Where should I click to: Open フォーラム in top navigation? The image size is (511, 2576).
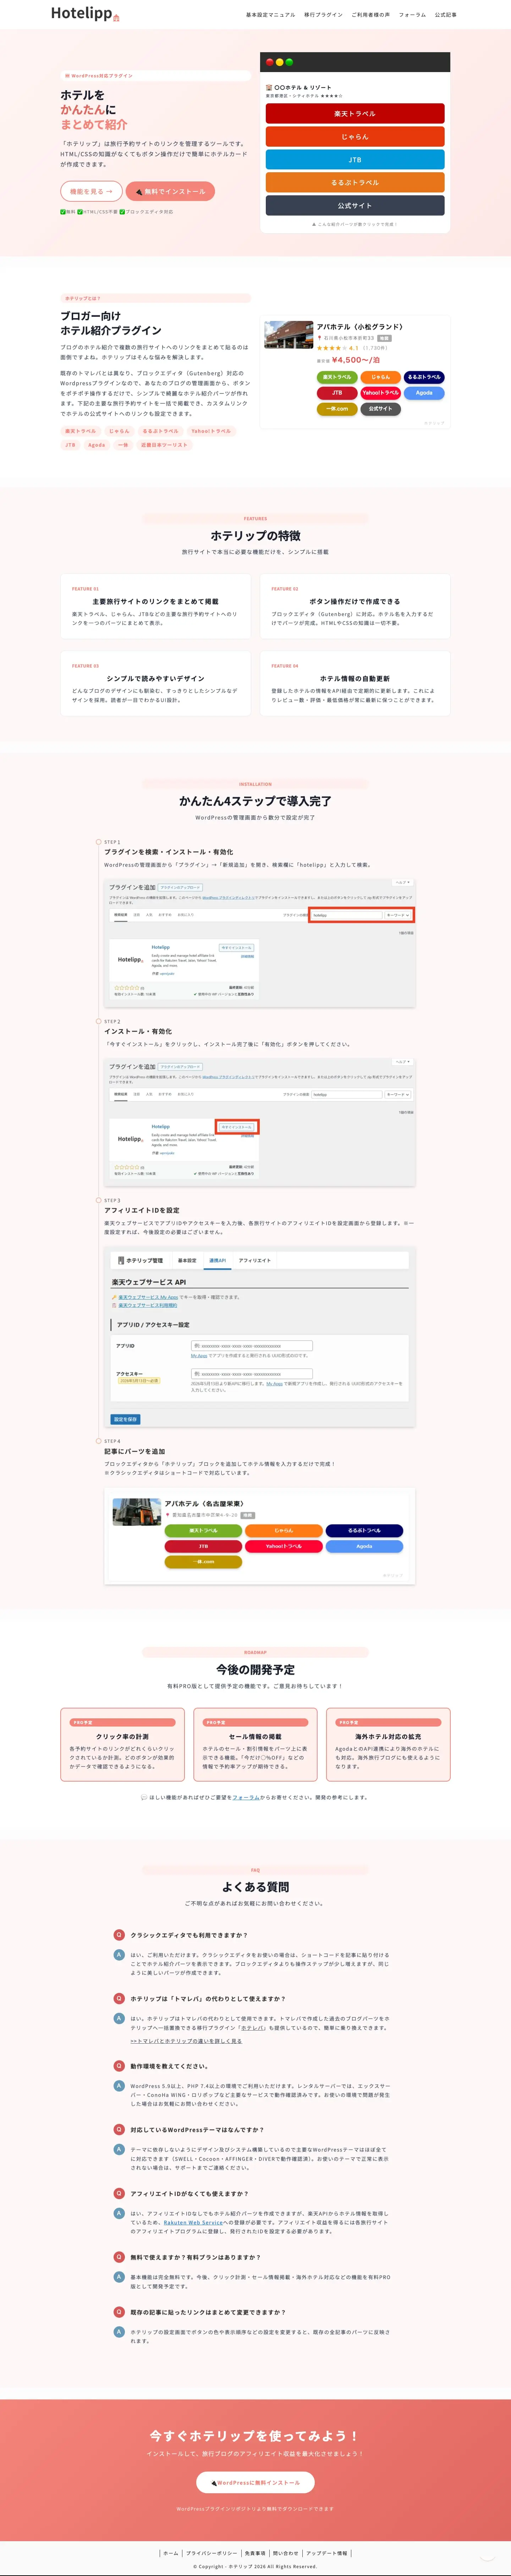[x=412, y=15]
